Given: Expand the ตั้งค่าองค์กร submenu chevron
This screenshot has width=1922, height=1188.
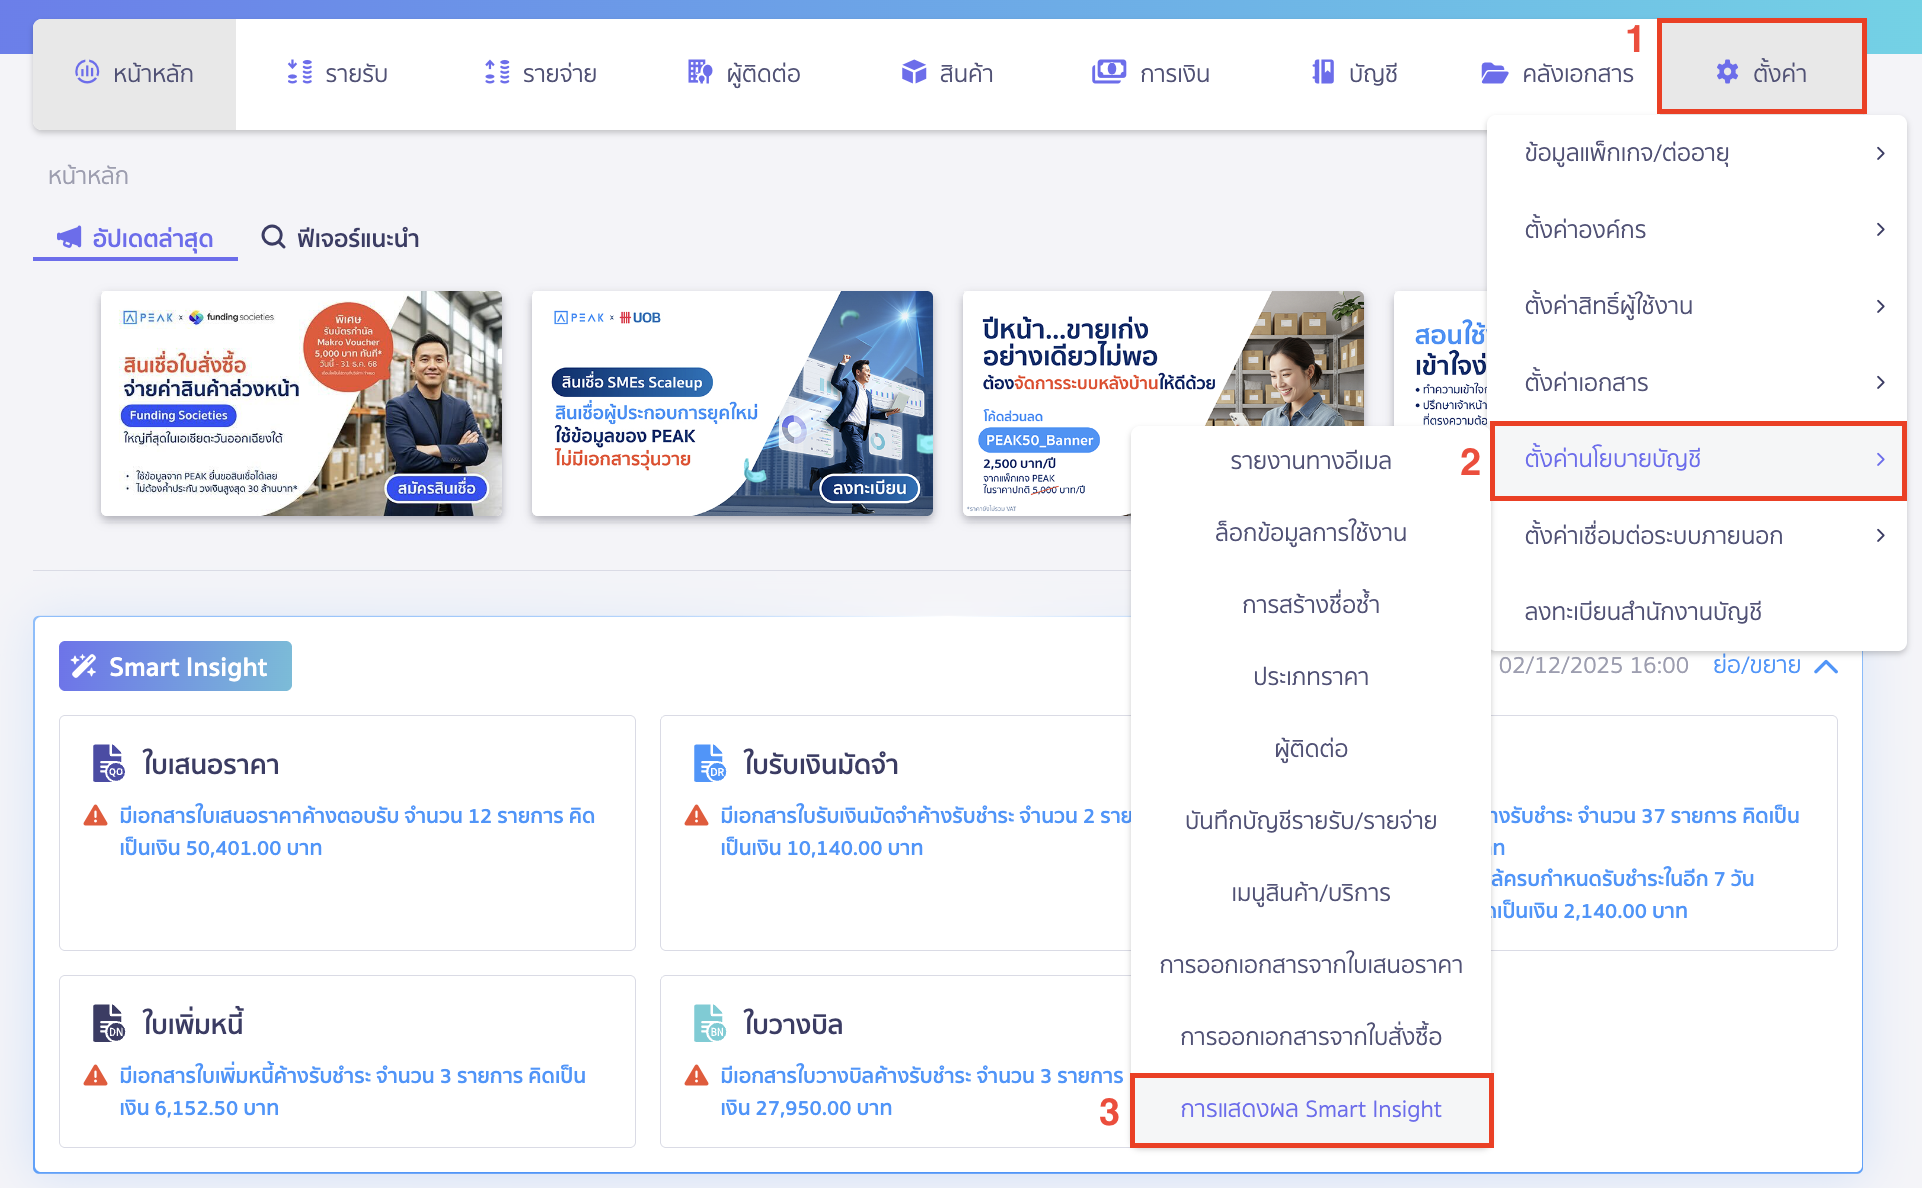Looking at the screenshot, I should point(1881,229).
